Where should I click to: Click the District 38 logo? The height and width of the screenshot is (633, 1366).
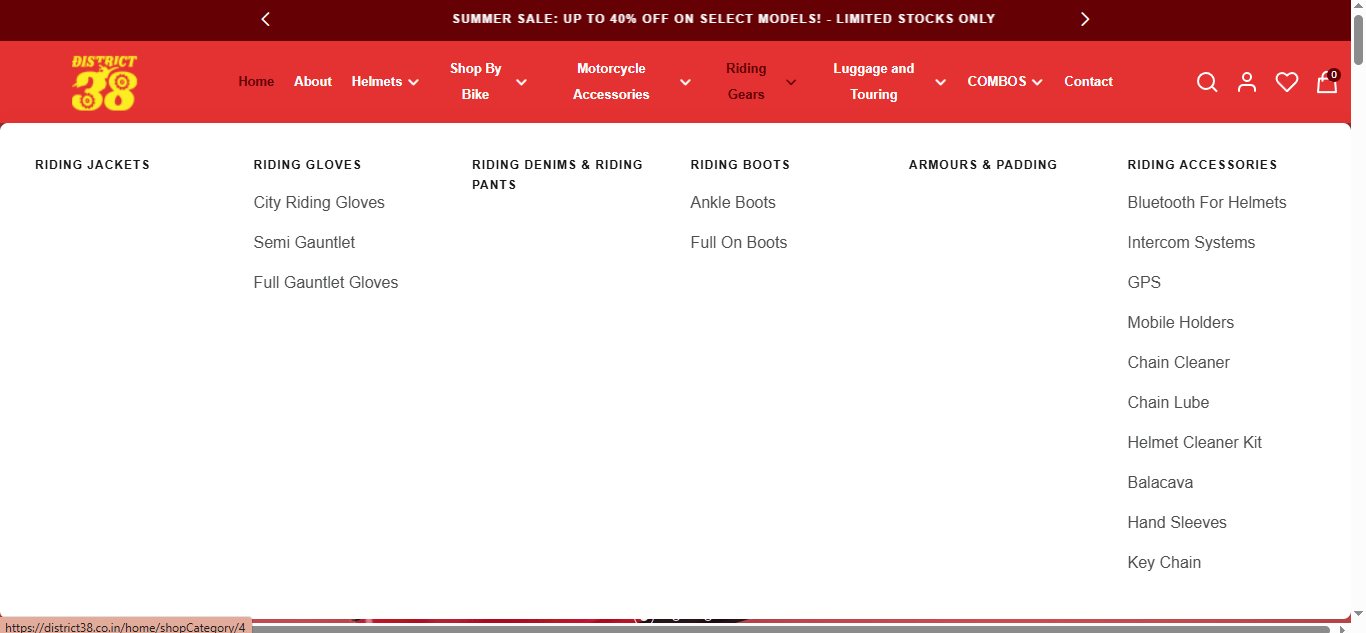pyautogui.click(x=104, y=82)
